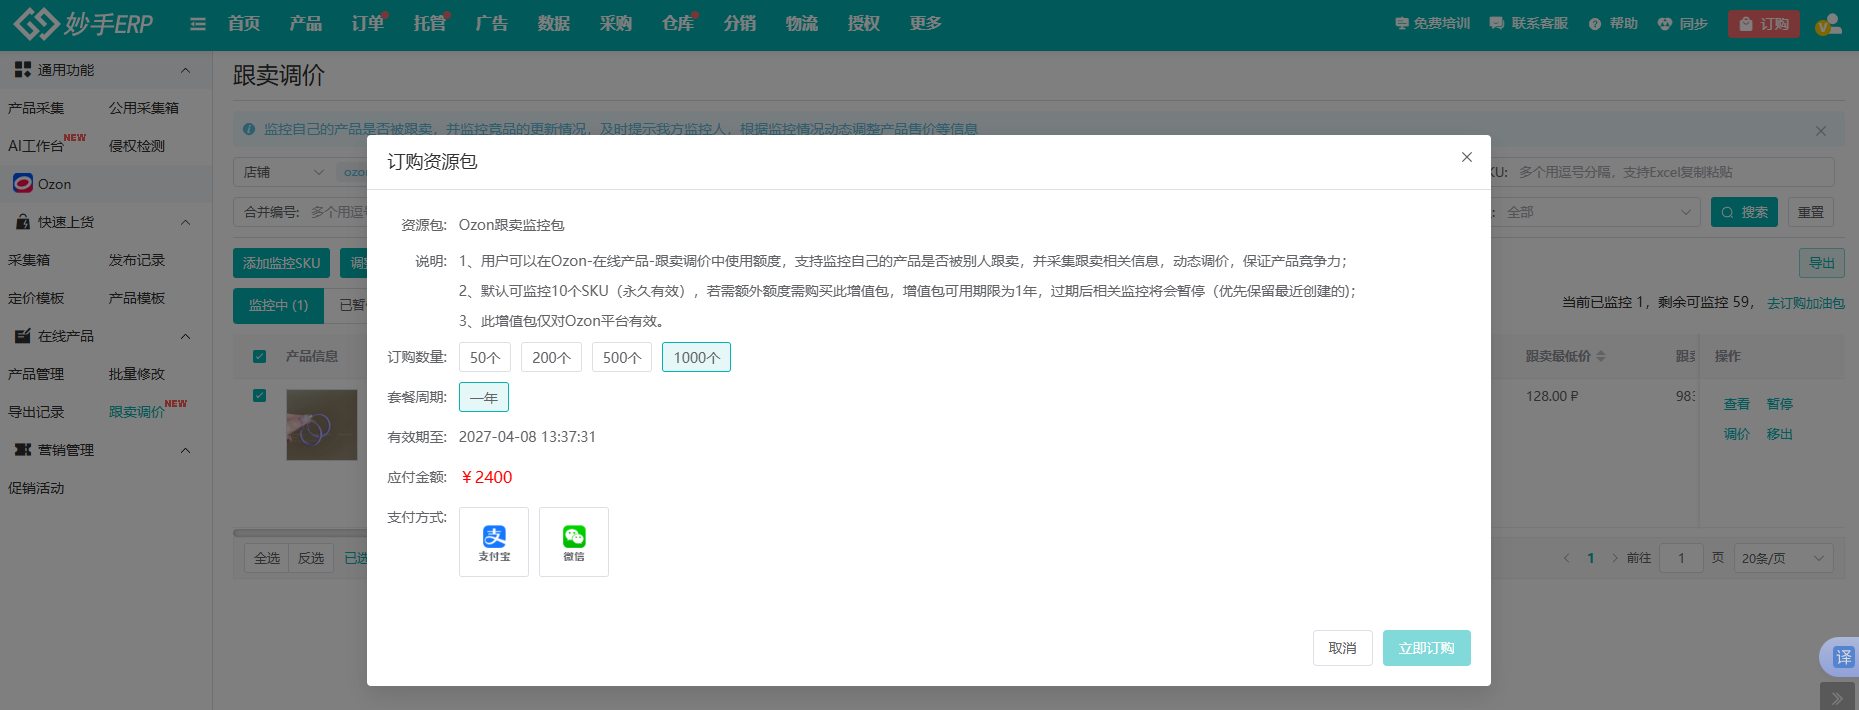1859x710 pixels.
Task: Click the 全选 button below table
Action: click(267, 558)
